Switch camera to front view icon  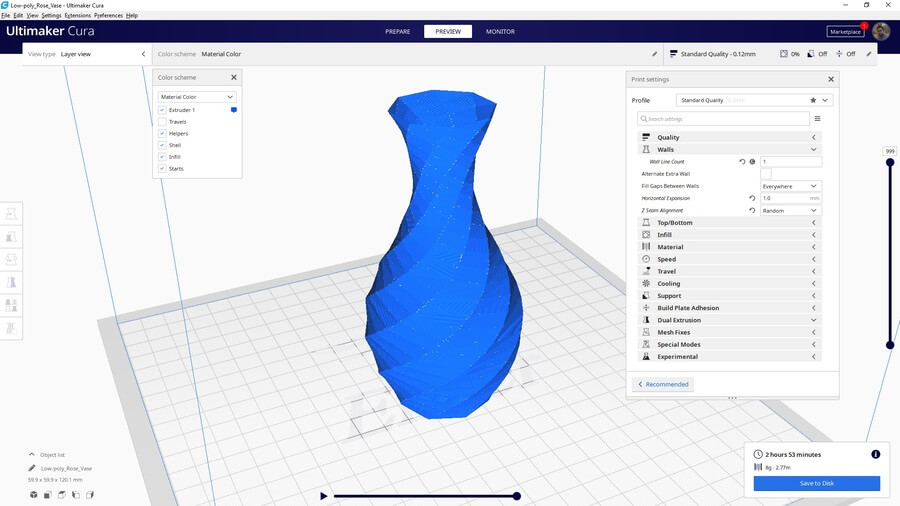coord(48,495)
